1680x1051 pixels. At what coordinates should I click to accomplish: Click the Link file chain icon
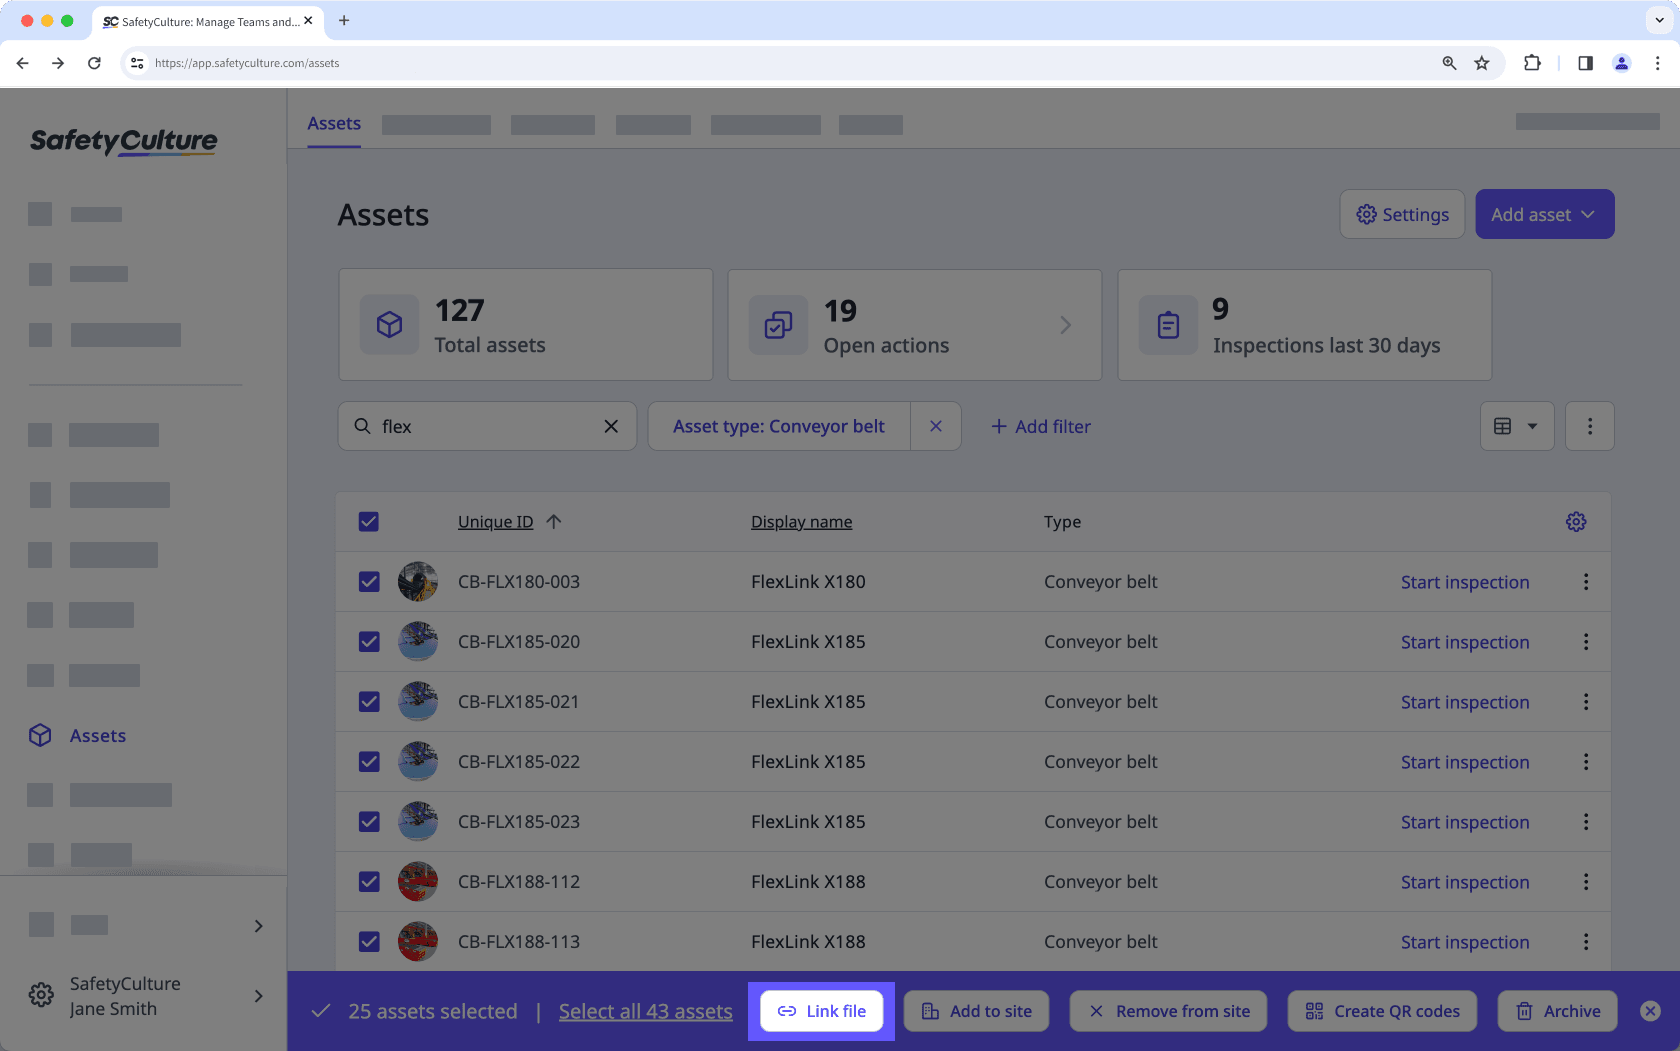pos(785,1011)
